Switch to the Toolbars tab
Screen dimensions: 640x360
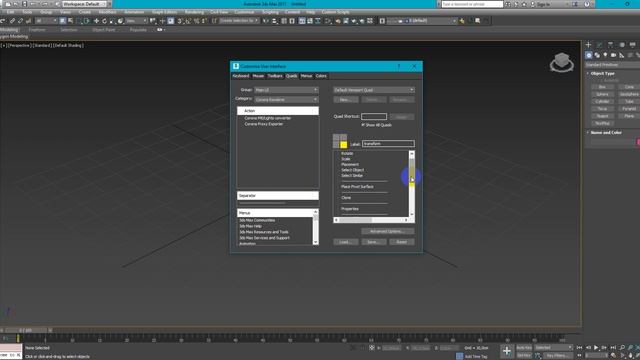click(x=275, y=76)
